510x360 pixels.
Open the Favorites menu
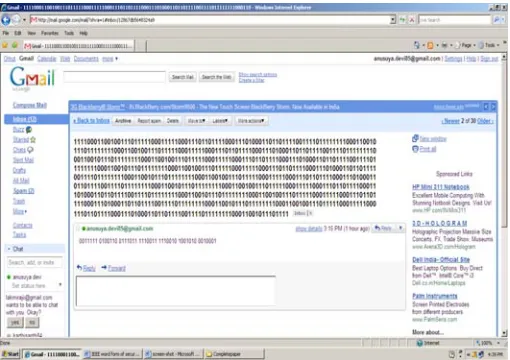coord(50,33)
